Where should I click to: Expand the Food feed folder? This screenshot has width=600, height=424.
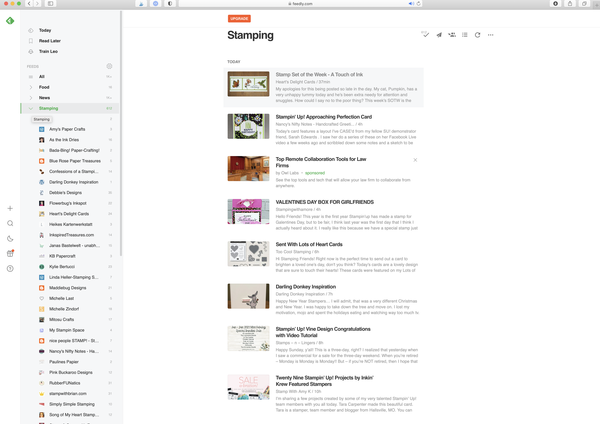30,87
